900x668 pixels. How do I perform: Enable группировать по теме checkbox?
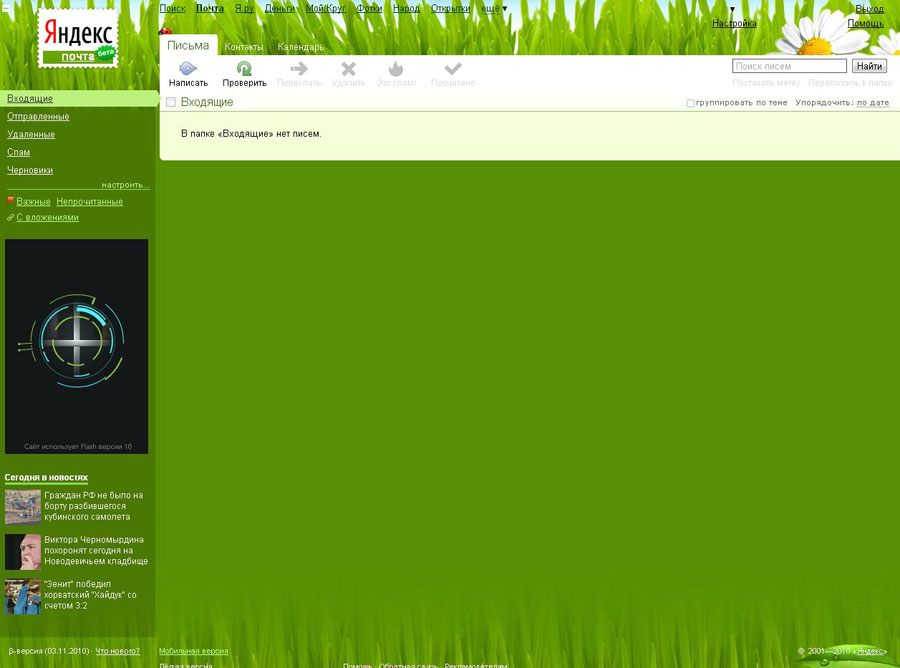click(x=690, y=103)
